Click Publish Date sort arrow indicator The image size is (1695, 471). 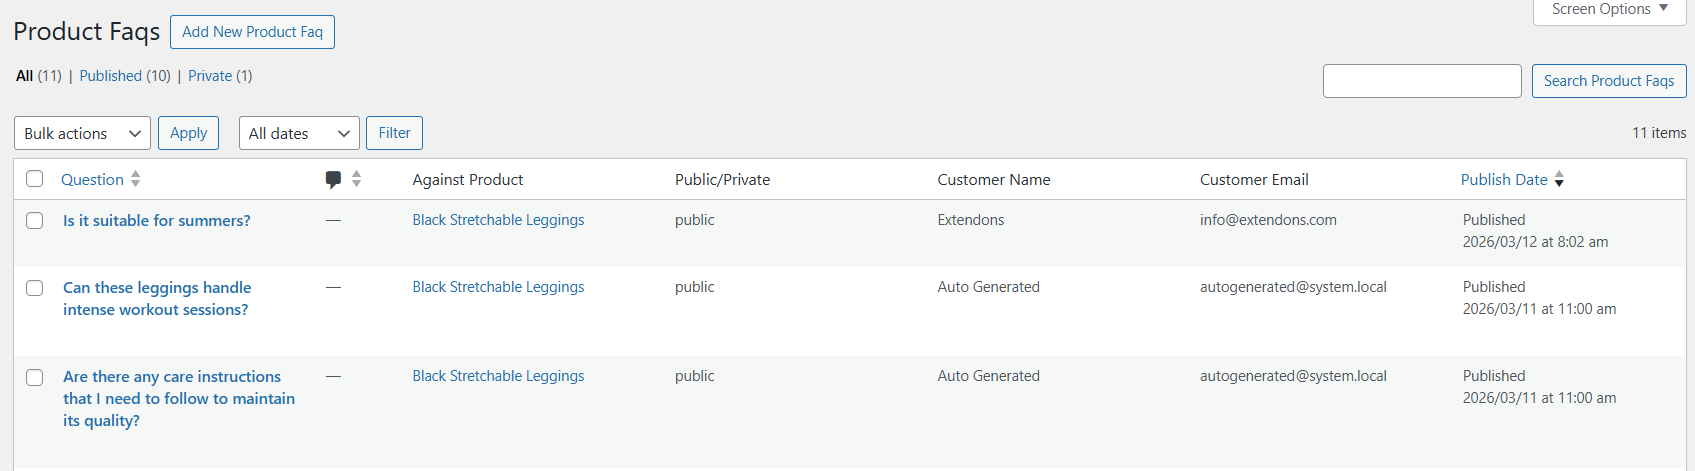click(x=1559, y=180)
